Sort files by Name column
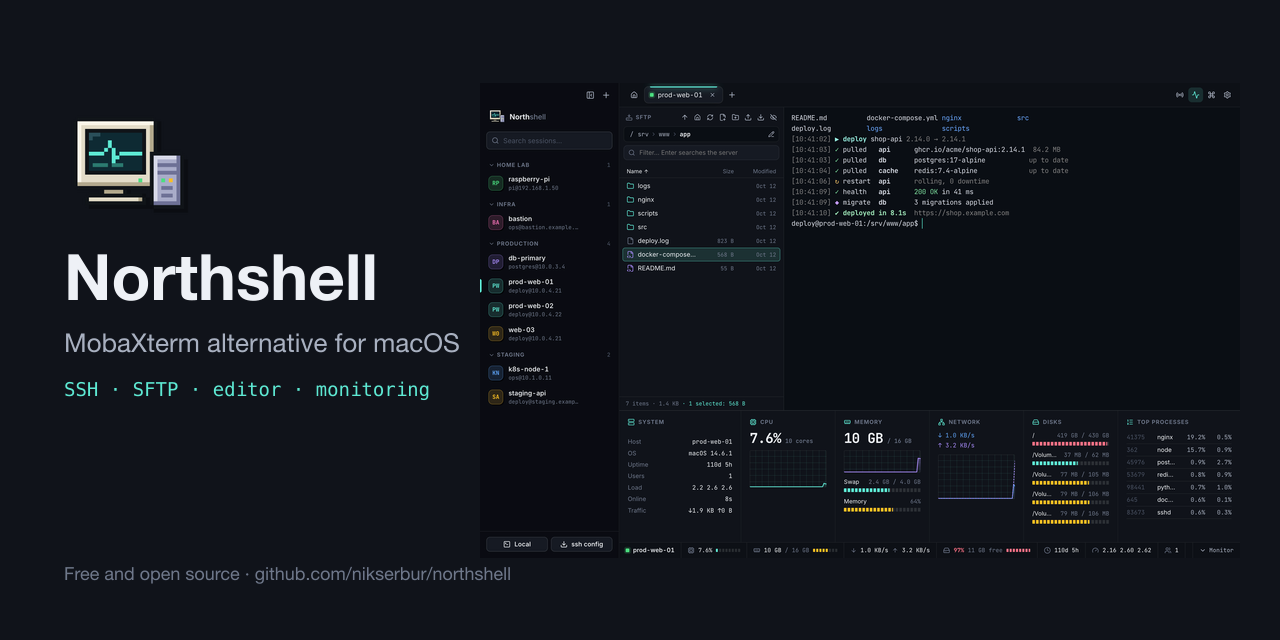Screen dimensions: 1280x640 point(637,171)
